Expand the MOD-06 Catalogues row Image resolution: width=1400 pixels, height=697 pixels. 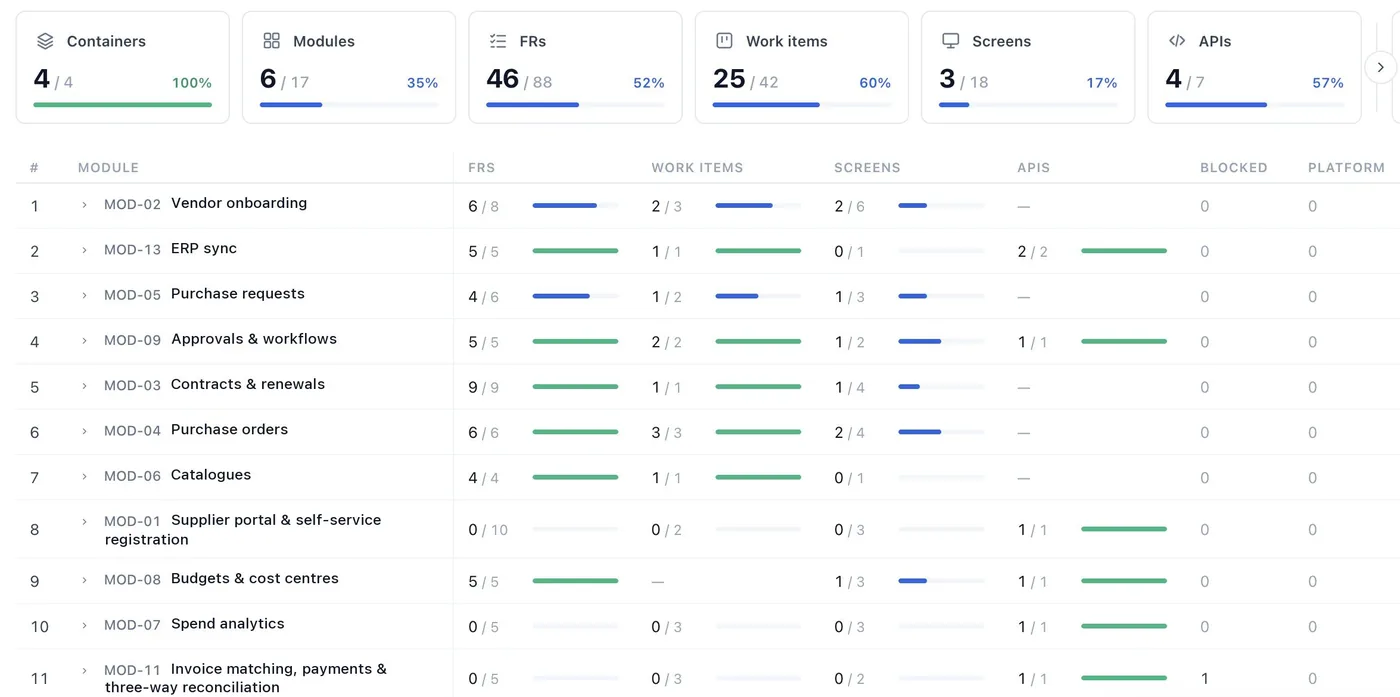click(x=85, y=476)
